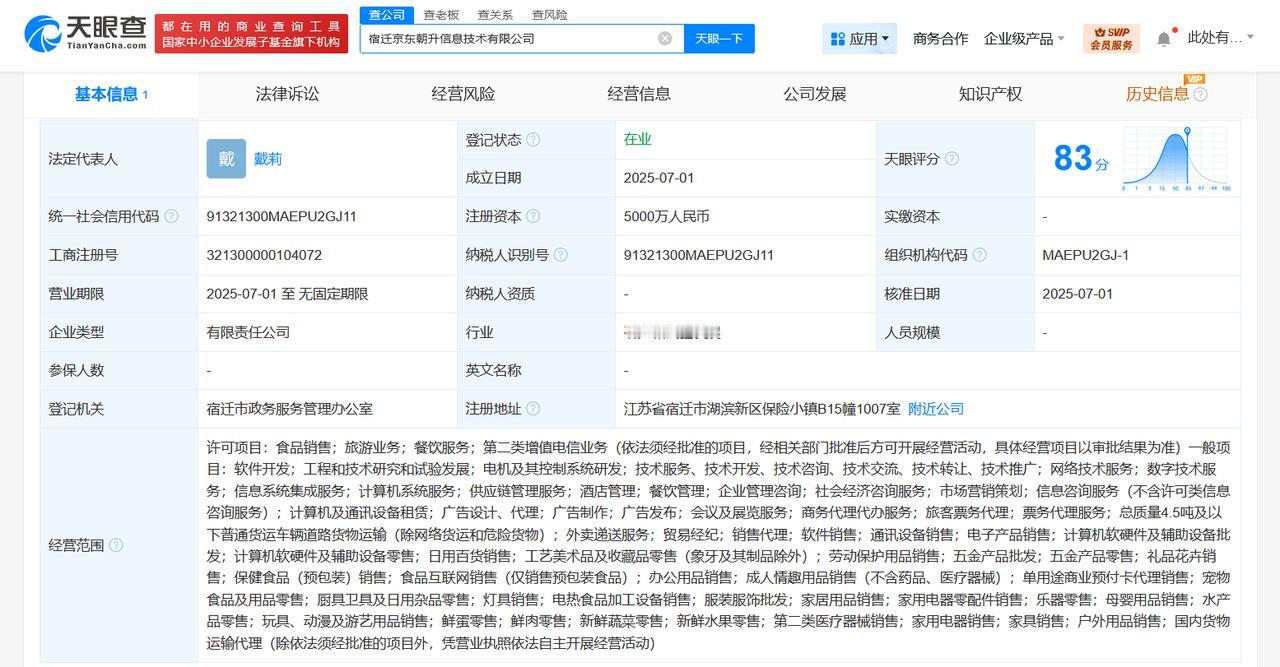Click the 天眼一下 search button
This screenshot has height=667, width=1280.
click(719, 38)
